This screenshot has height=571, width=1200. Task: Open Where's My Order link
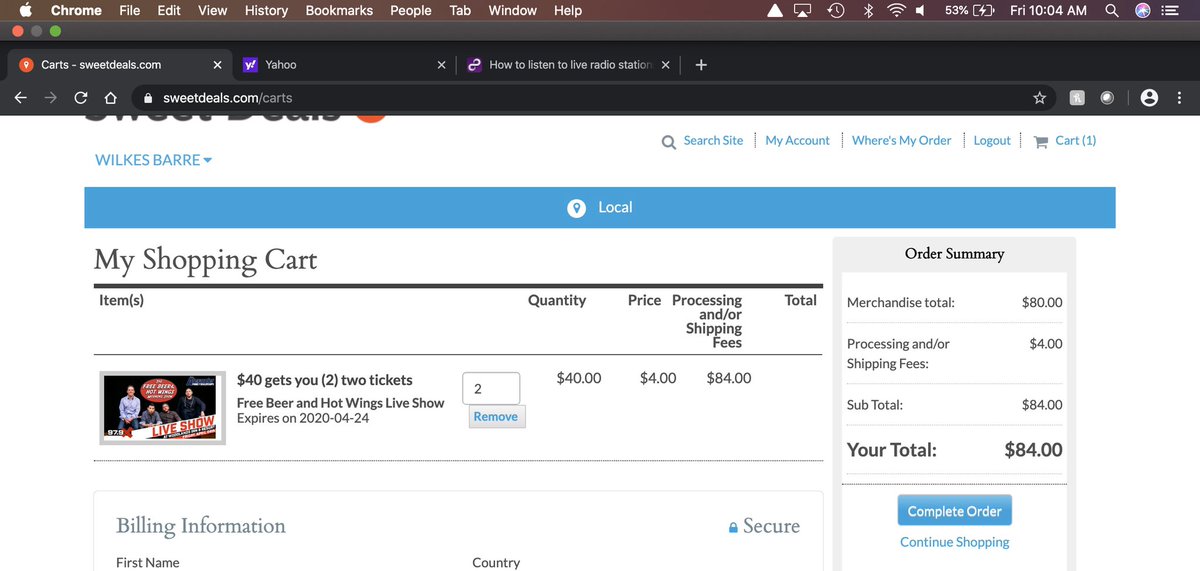pos(901,141)
